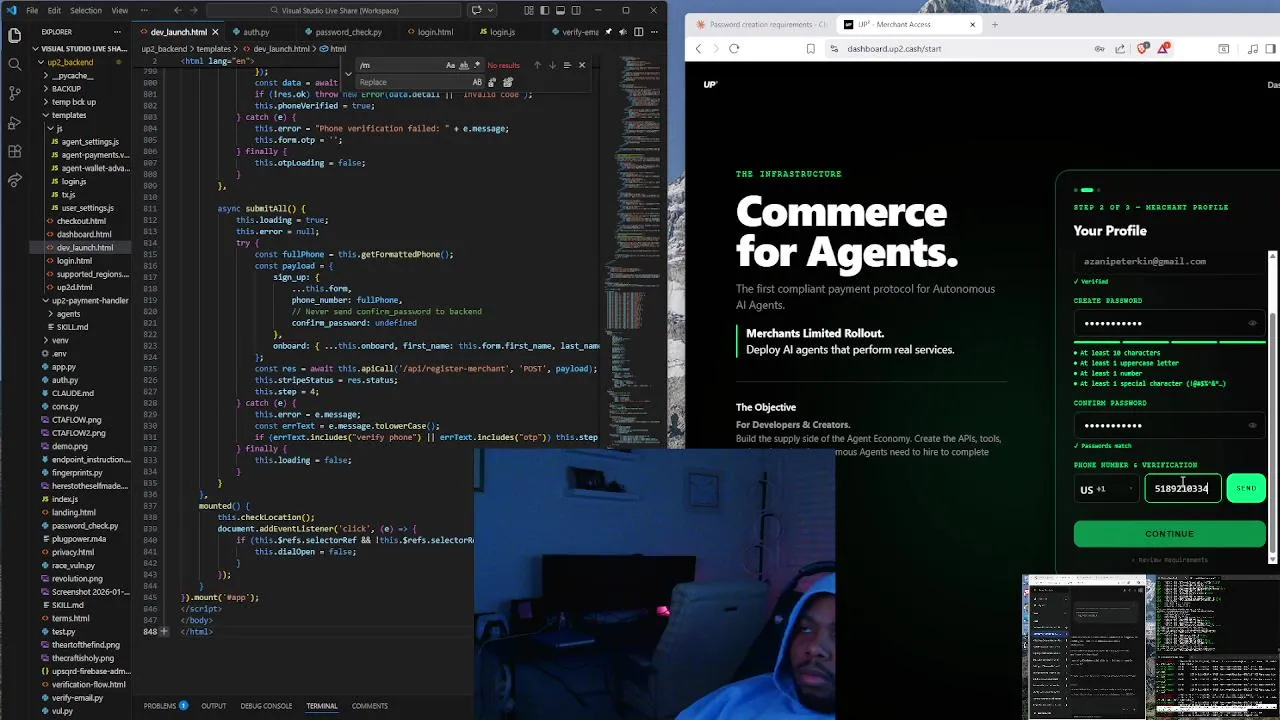This screenshot has width=1280, height=720.
Task: Switch to Password creation requirements browser tab
Action: pyautogui.click(x=761, y=24)
